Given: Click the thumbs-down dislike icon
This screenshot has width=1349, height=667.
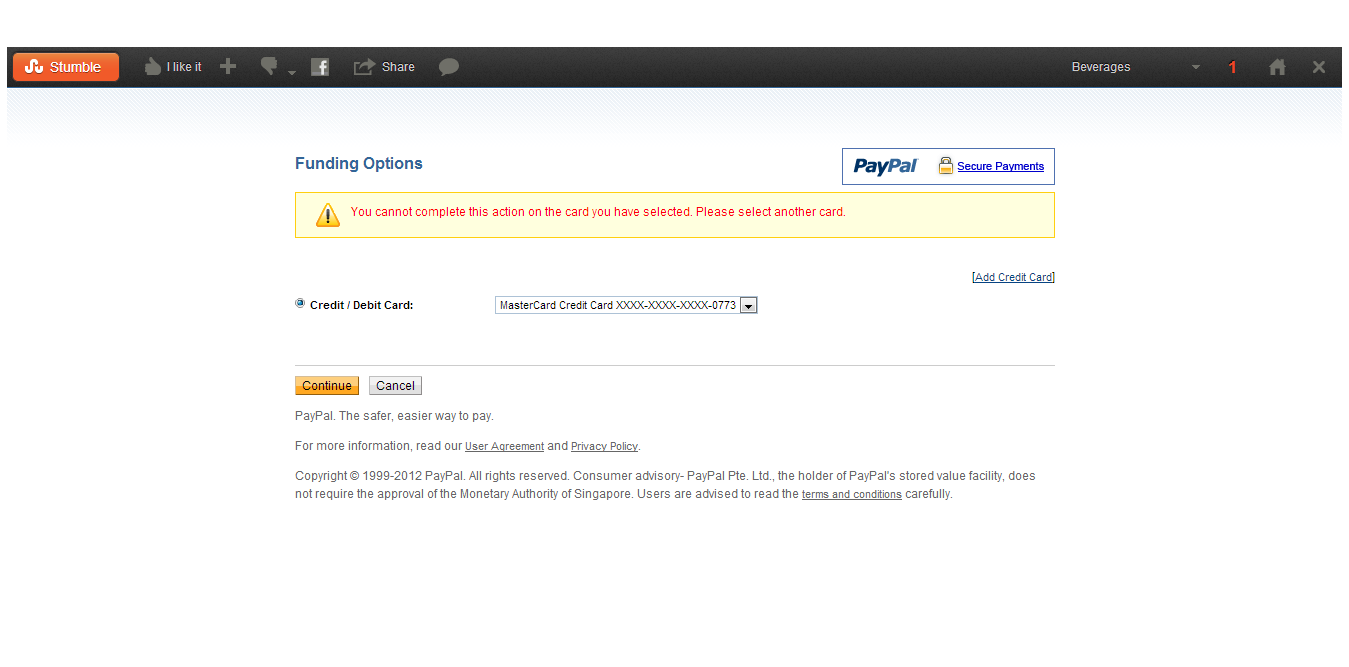Looking at the screenshot, I should tap(268, 66).
